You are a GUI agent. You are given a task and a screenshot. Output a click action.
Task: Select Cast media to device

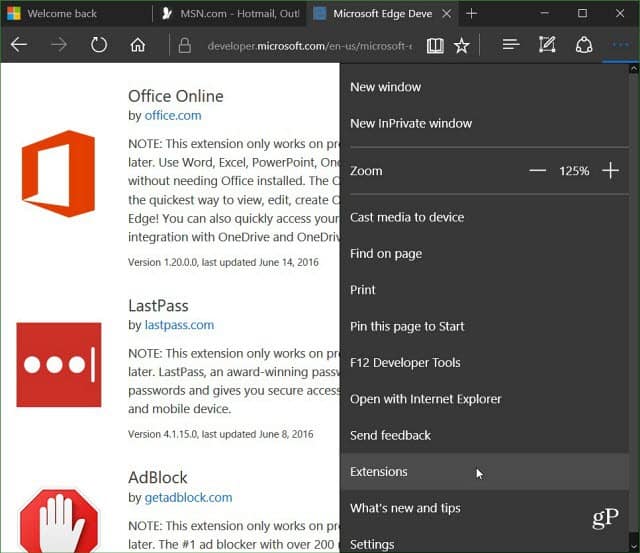click(x=484, y=217)
